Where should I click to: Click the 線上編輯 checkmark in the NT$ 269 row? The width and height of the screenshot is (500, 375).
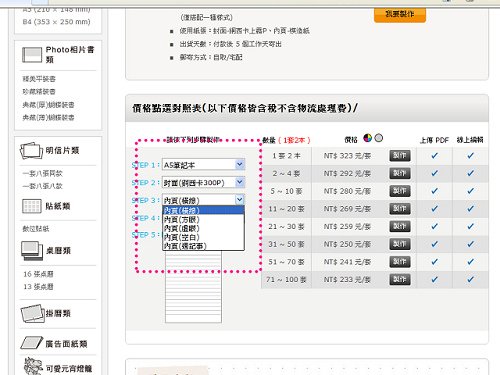tap(470, 209)
